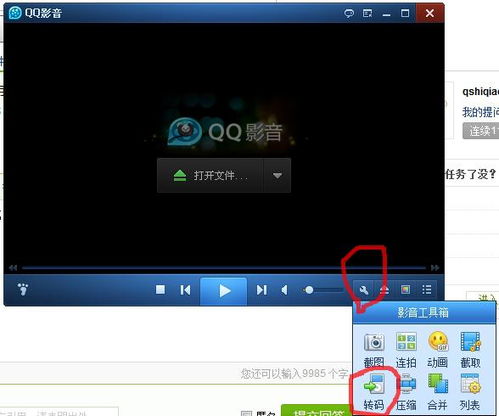Image resolution: width=499 pixels, height=416 pixels.
Task: Click the 打开文件 button
Action: (x=210, y=175)
